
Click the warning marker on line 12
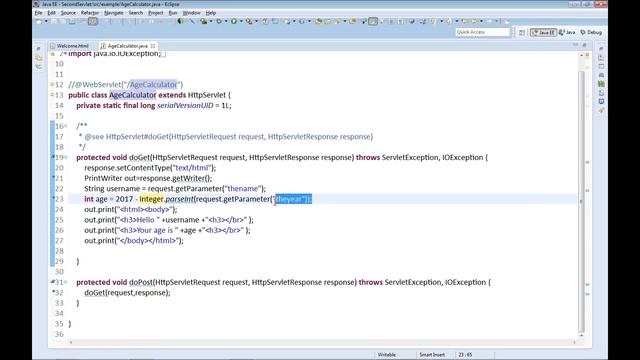click(x=52, y=84)
